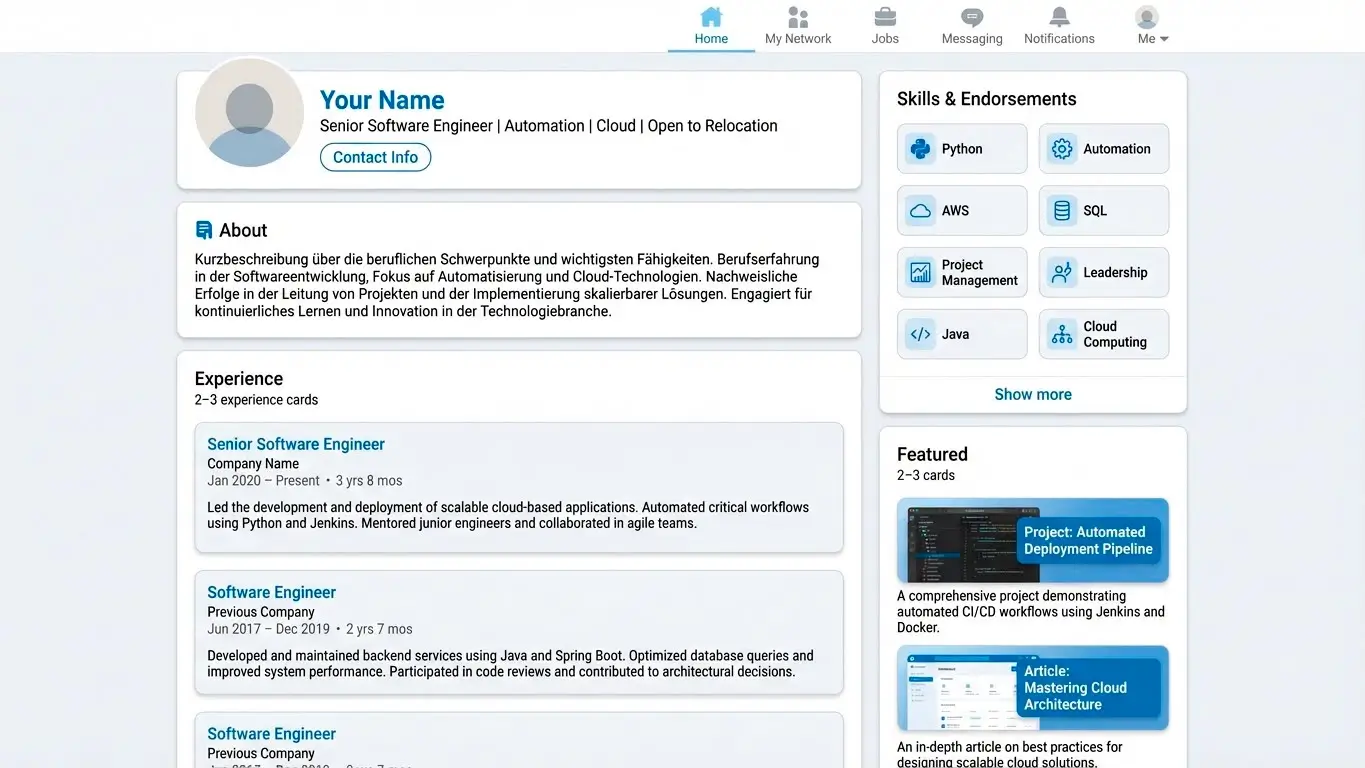Toggle the SQL skill endorsement

point(1104,210)
